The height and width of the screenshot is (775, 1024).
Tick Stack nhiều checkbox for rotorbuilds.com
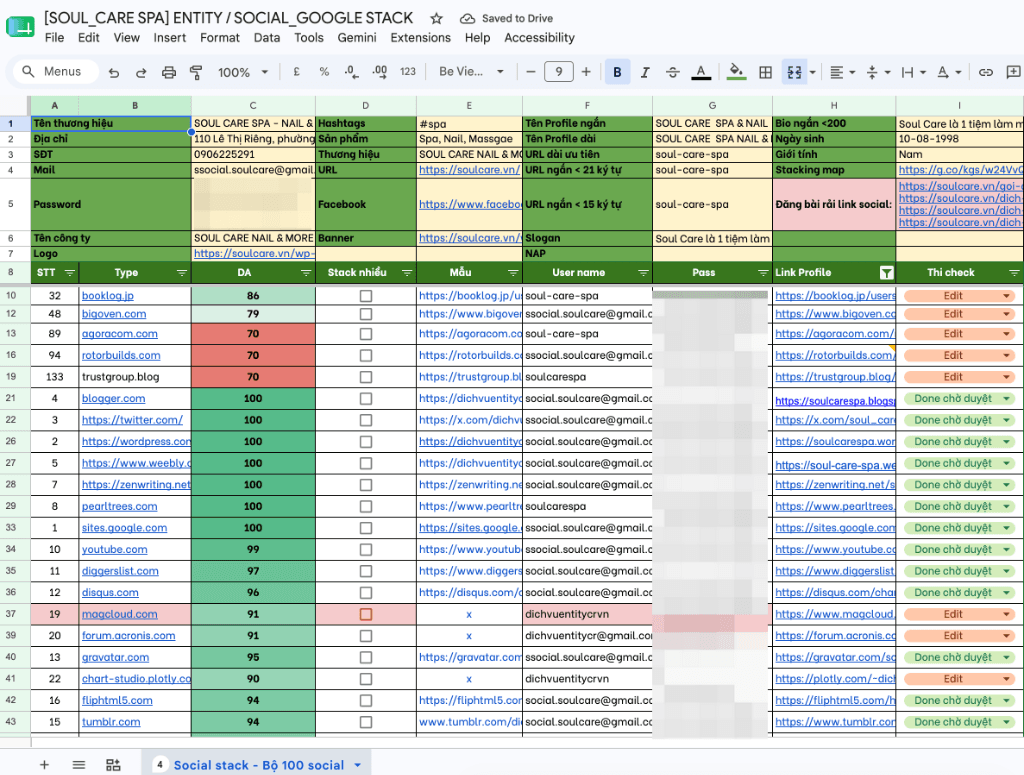pyautogui.click(x=366, y=355)
